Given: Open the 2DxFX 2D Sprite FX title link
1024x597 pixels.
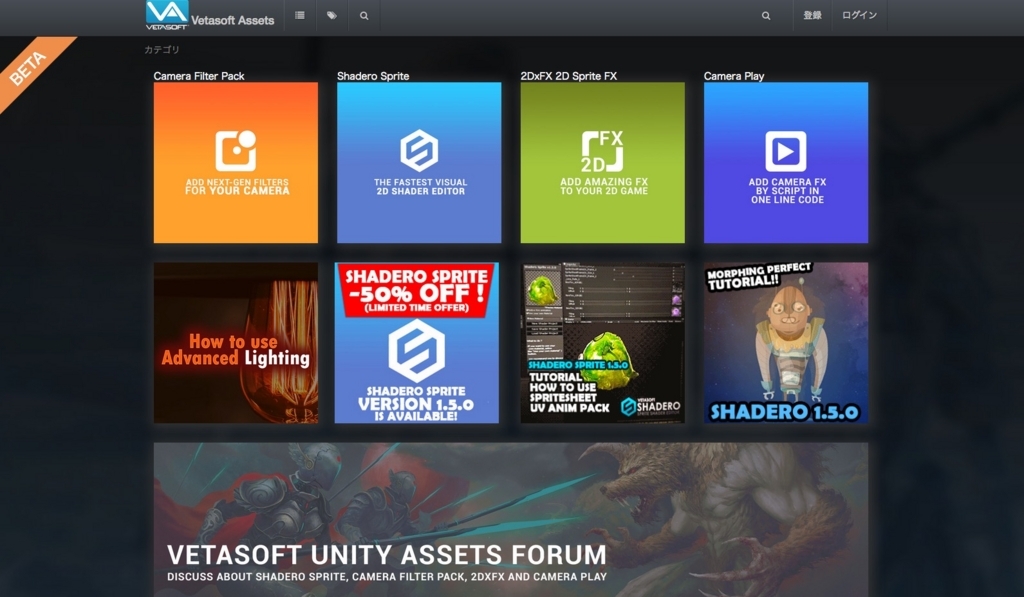Looking at the screenshot, I should 568,76.
